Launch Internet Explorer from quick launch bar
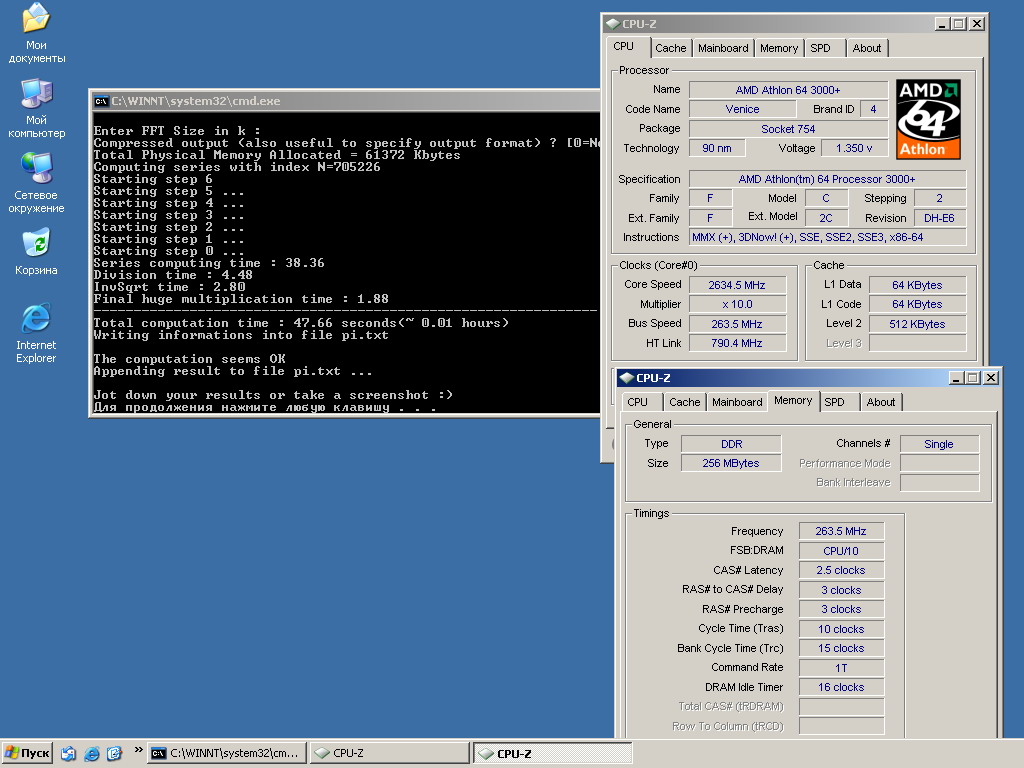 pos(91,753)
